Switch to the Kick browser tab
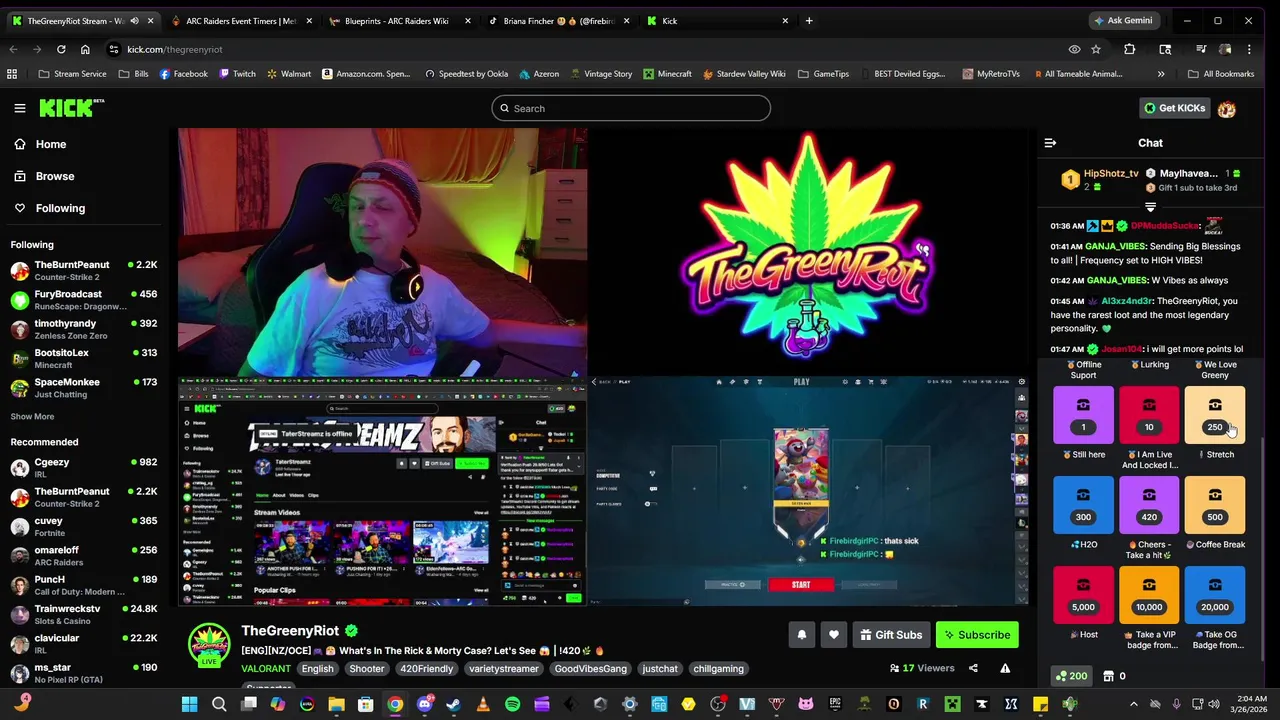Image resolution: width=1280 pixels, height=720 pixels. coord(716,20)
